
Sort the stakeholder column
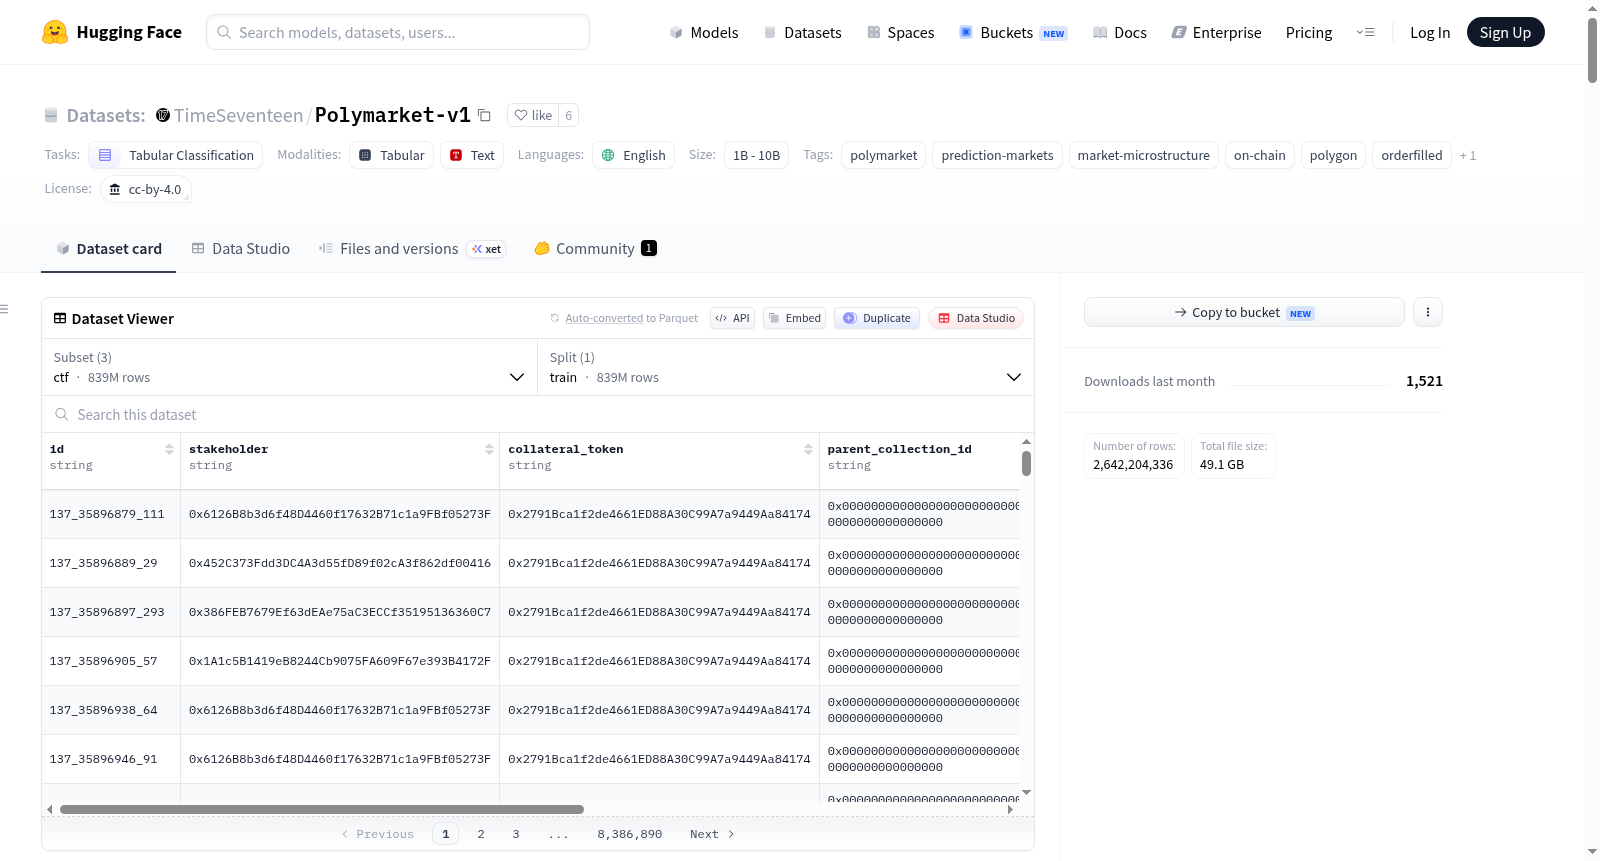click(x=489, y=449)
